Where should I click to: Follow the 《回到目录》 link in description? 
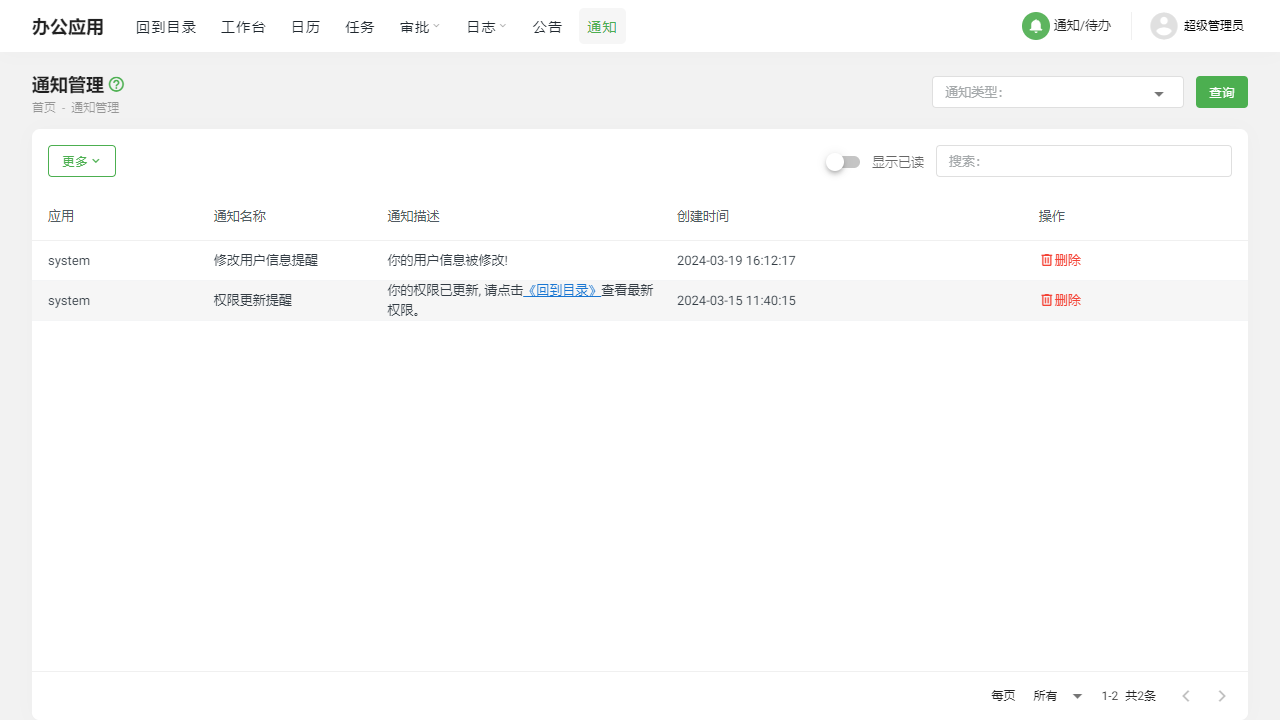click(x=562, y=290)
